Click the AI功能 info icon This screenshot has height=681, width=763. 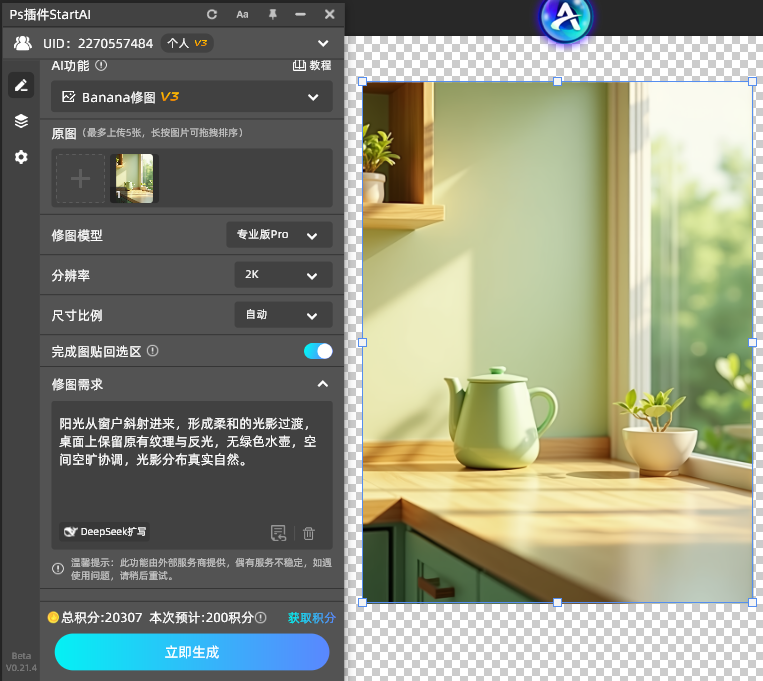[x=101, y=65]
